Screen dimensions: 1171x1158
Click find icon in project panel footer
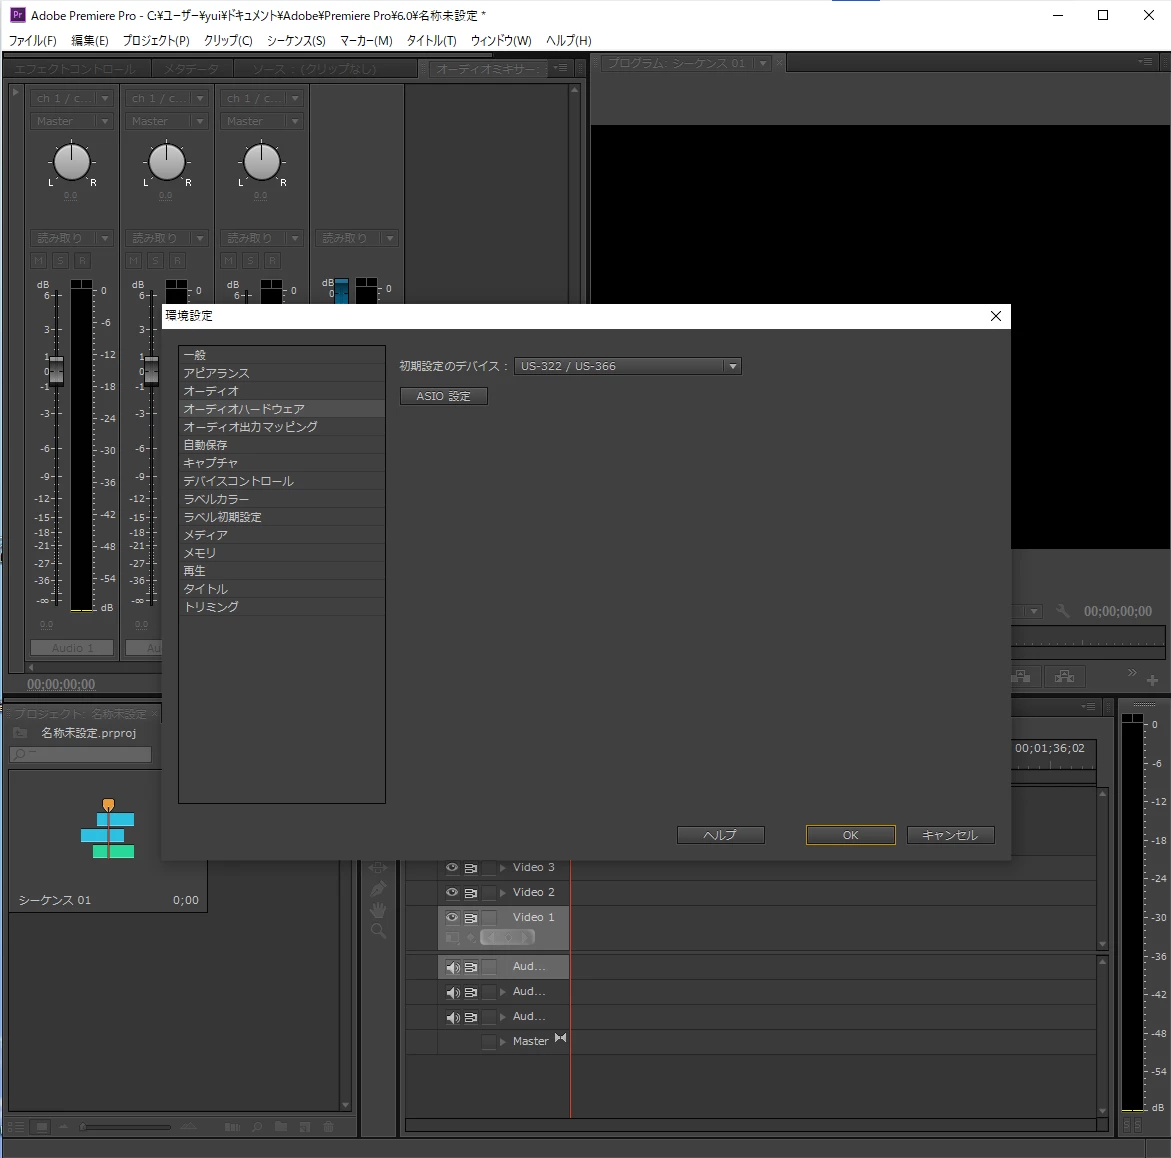click(257, 1127)
